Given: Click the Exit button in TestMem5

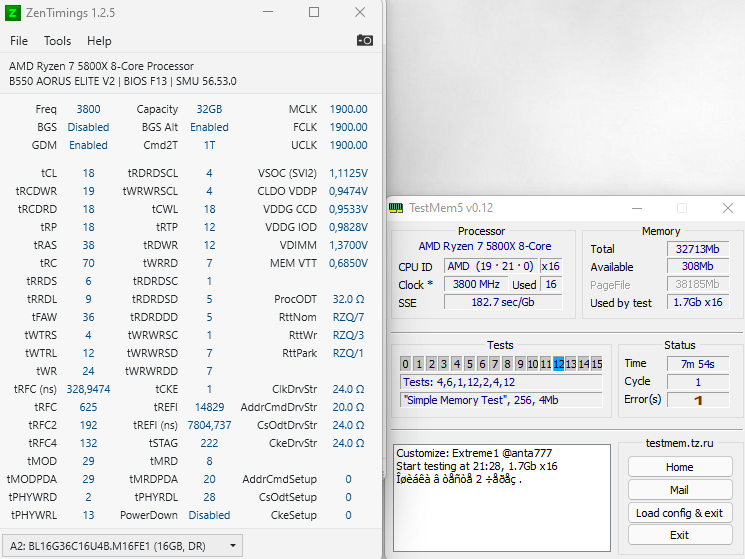Looking at the screenshot, I should [680, 535].
